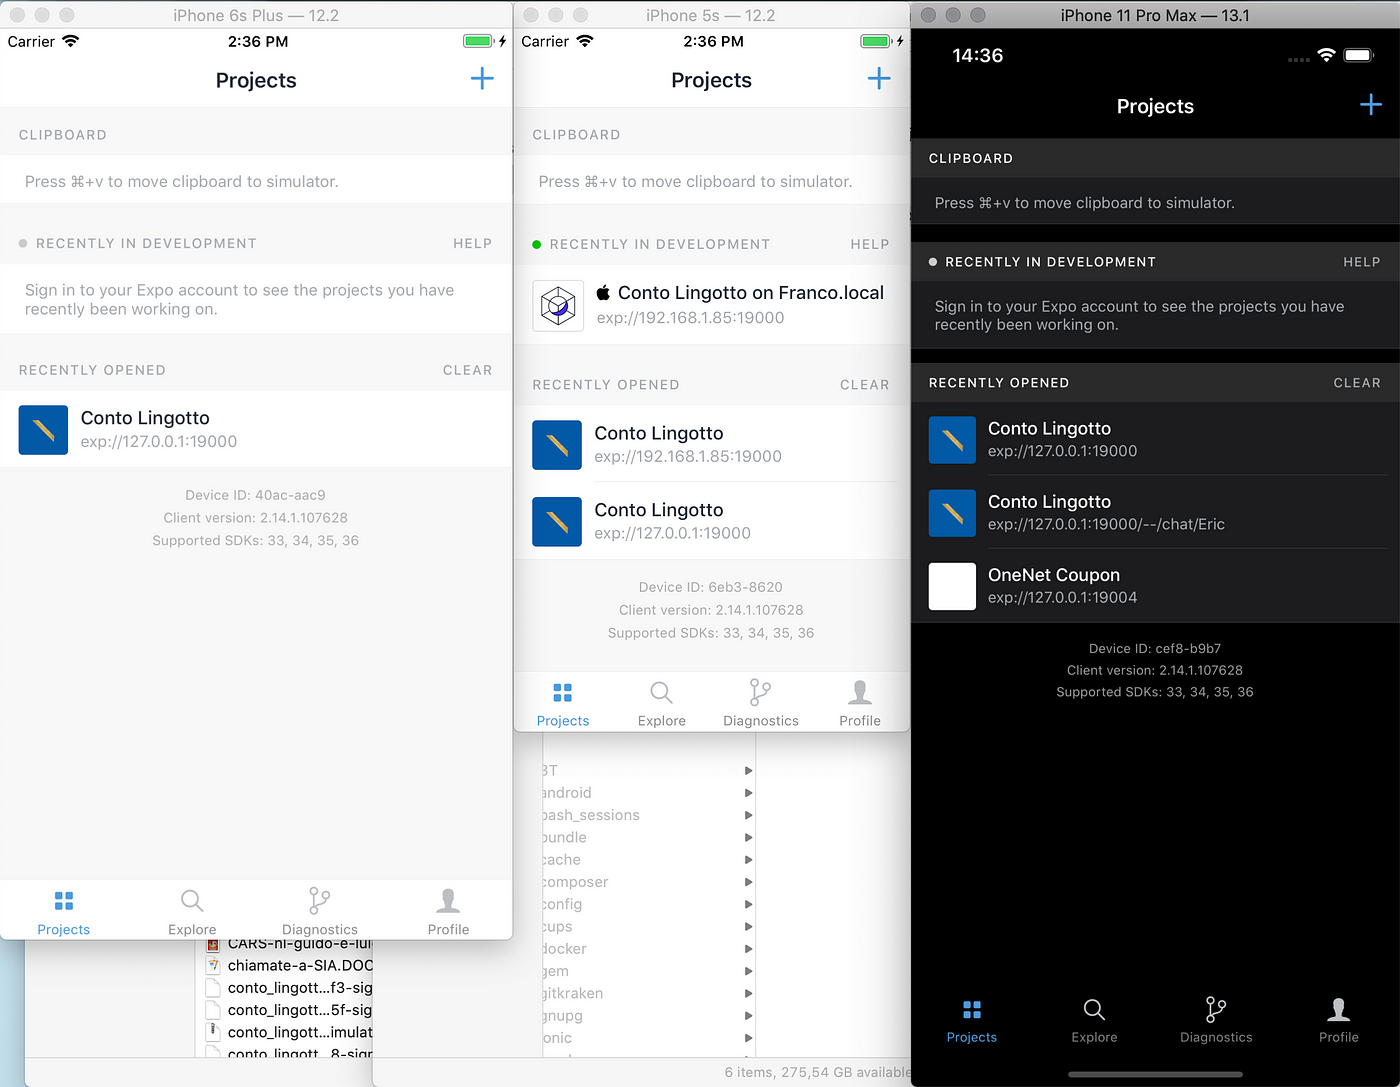
Task: Expand the android folder arrow in Finder
Action: click(x=749, y=793)
